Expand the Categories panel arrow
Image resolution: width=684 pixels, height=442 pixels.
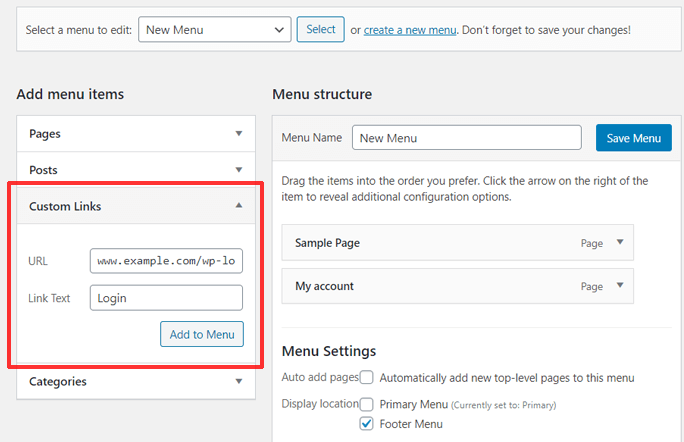pos(239,381)
